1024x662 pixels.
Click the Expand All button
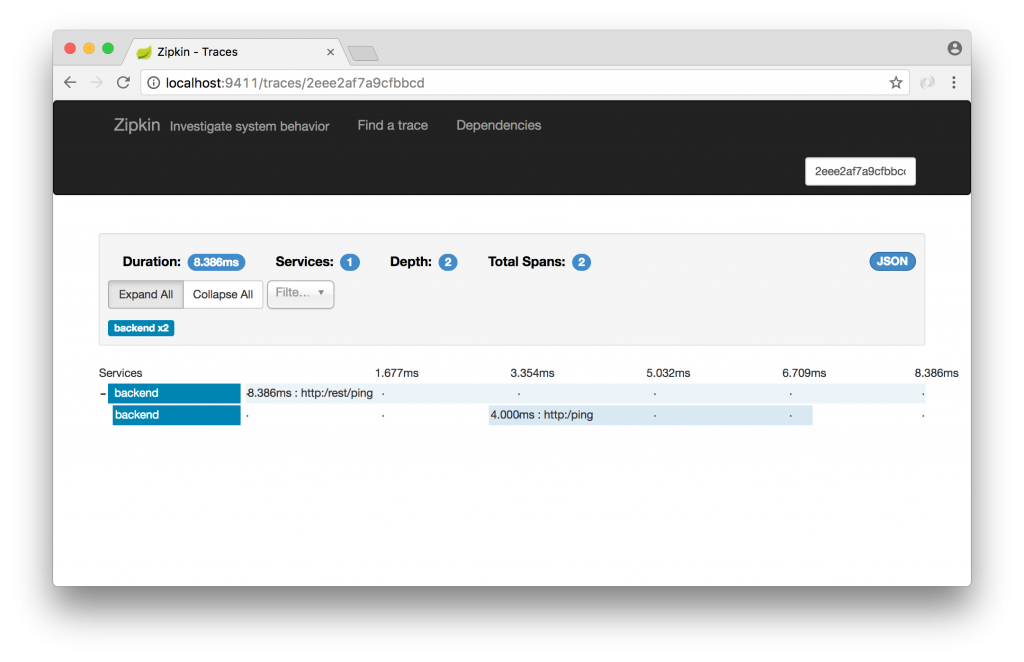point(146,294)
